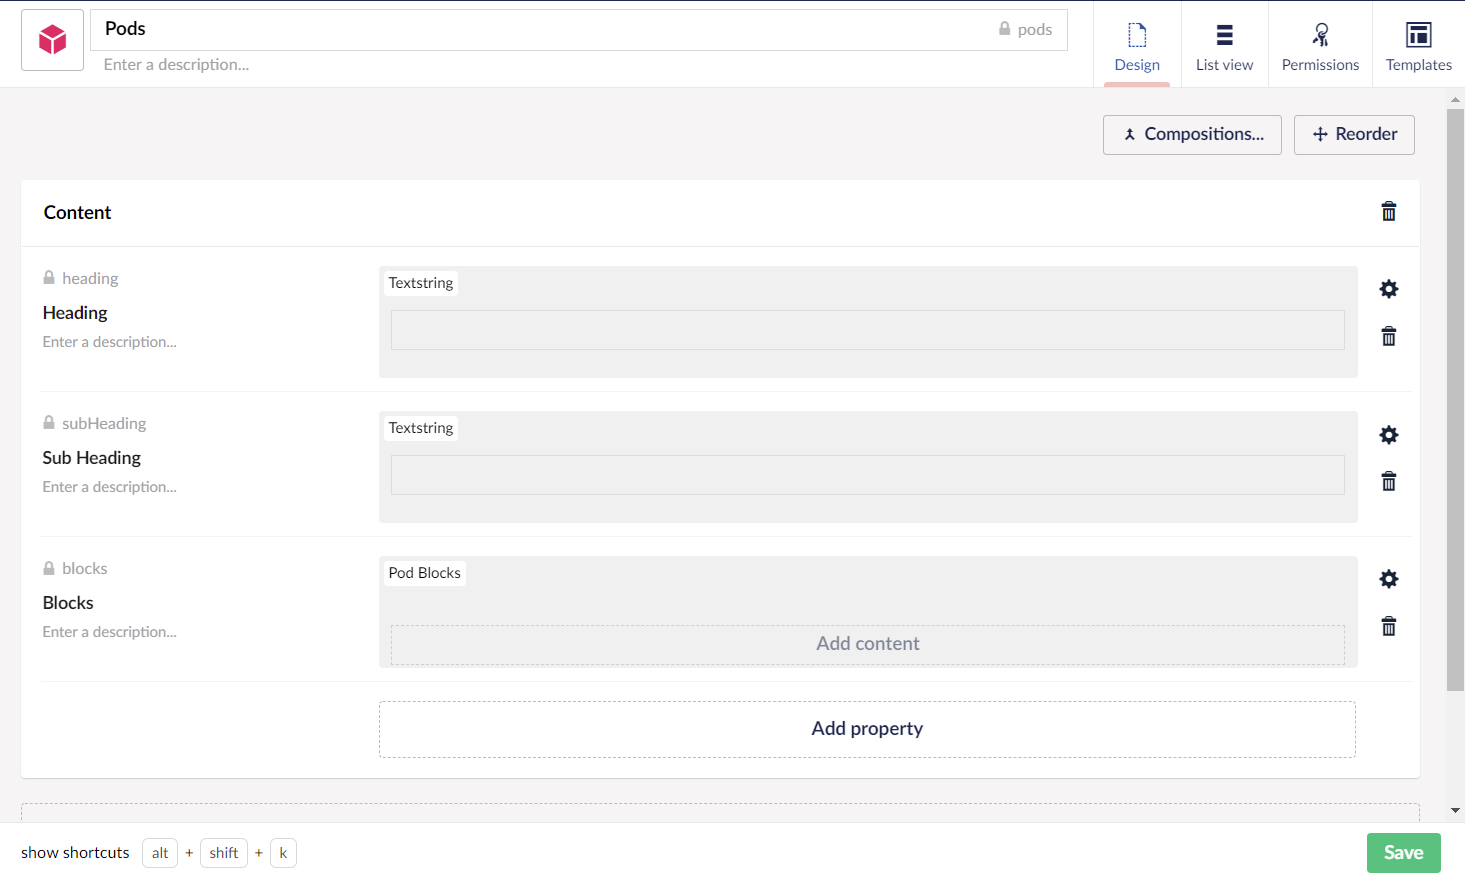
Task: Switch to the List view tab
Action: [1224, 46]
